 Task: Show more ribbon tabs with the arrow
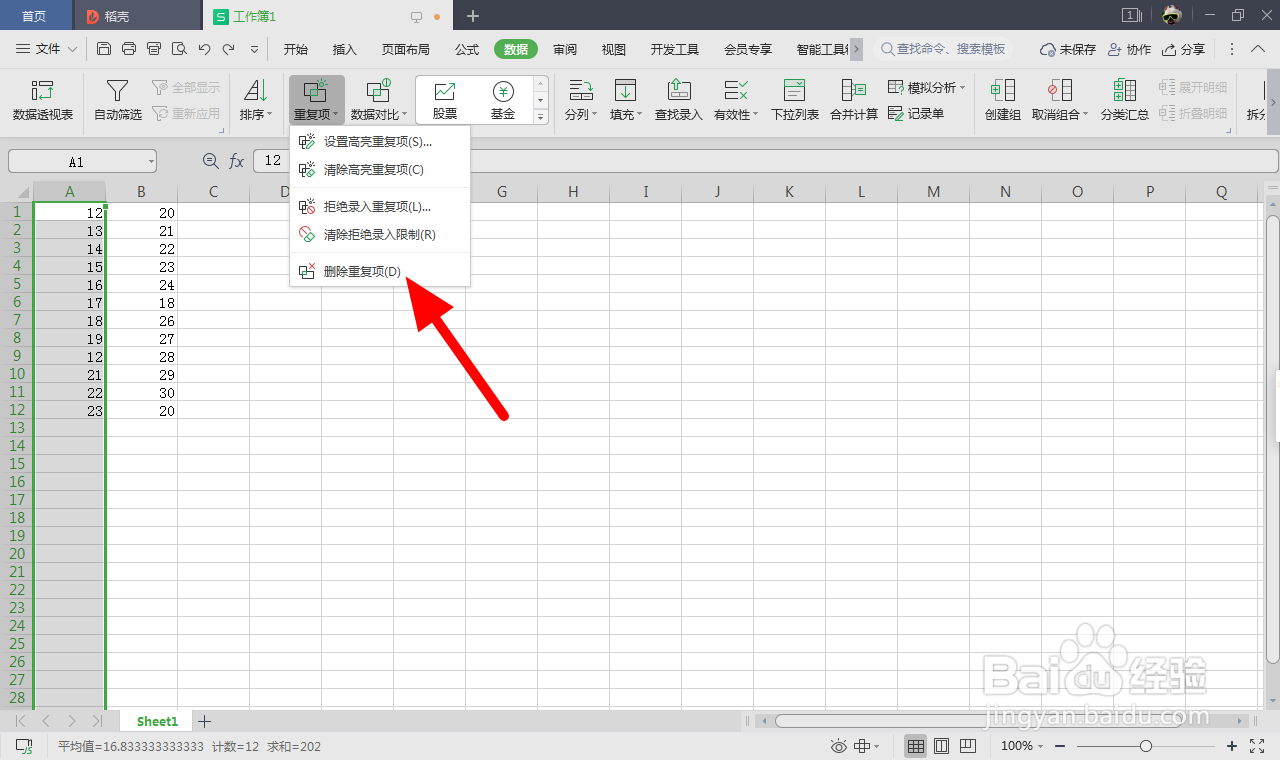(x=856, y=49)
